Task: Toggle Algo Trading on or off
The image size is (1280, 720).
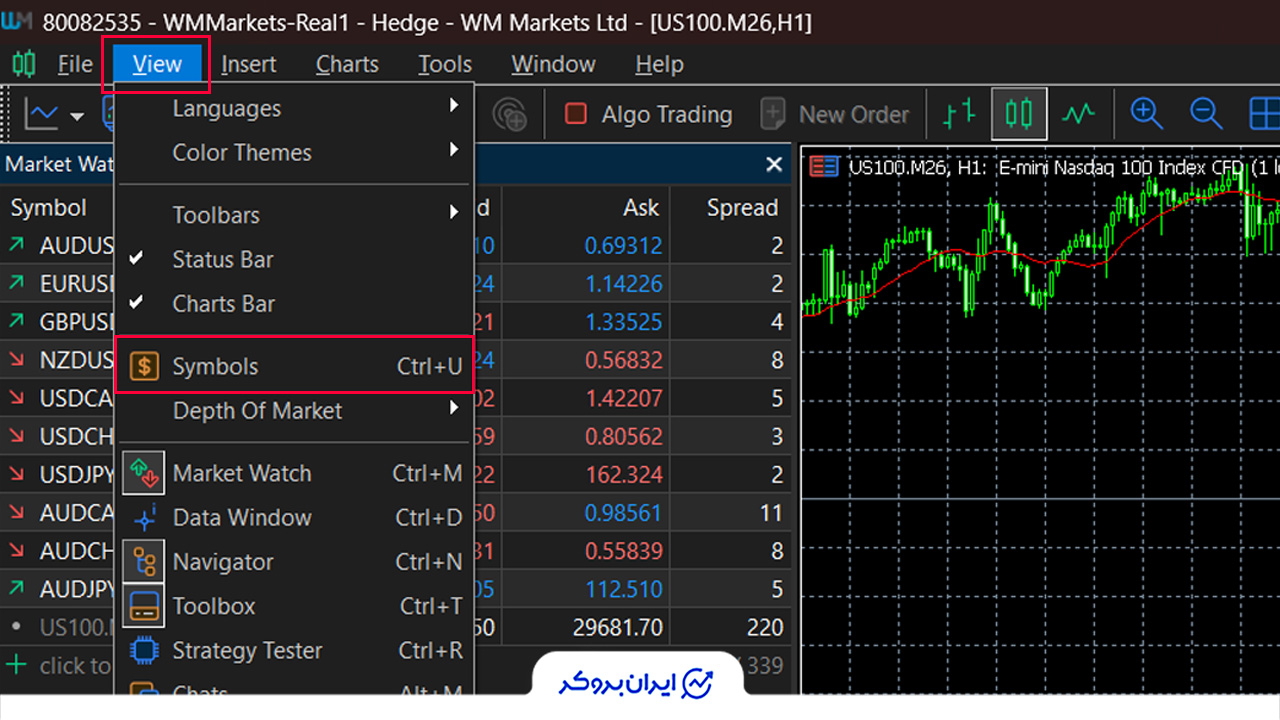Action: pos(648,115)
